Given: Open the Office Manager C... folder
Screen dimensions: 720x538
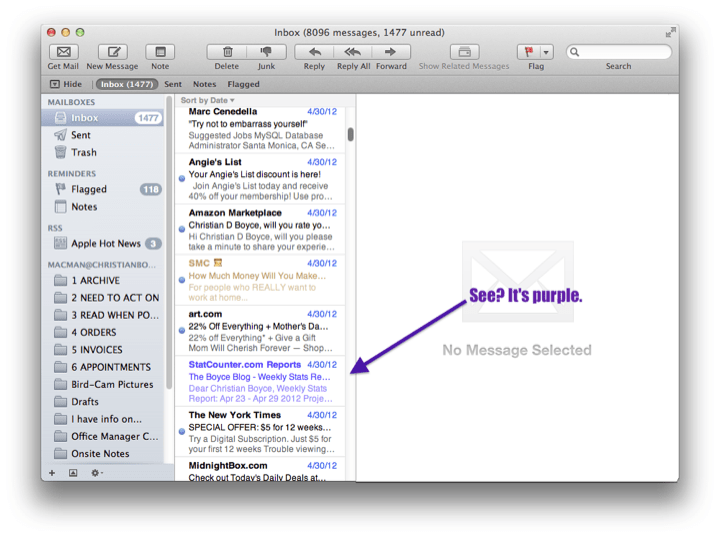Looking at the screenshot, I should [102, 436].
